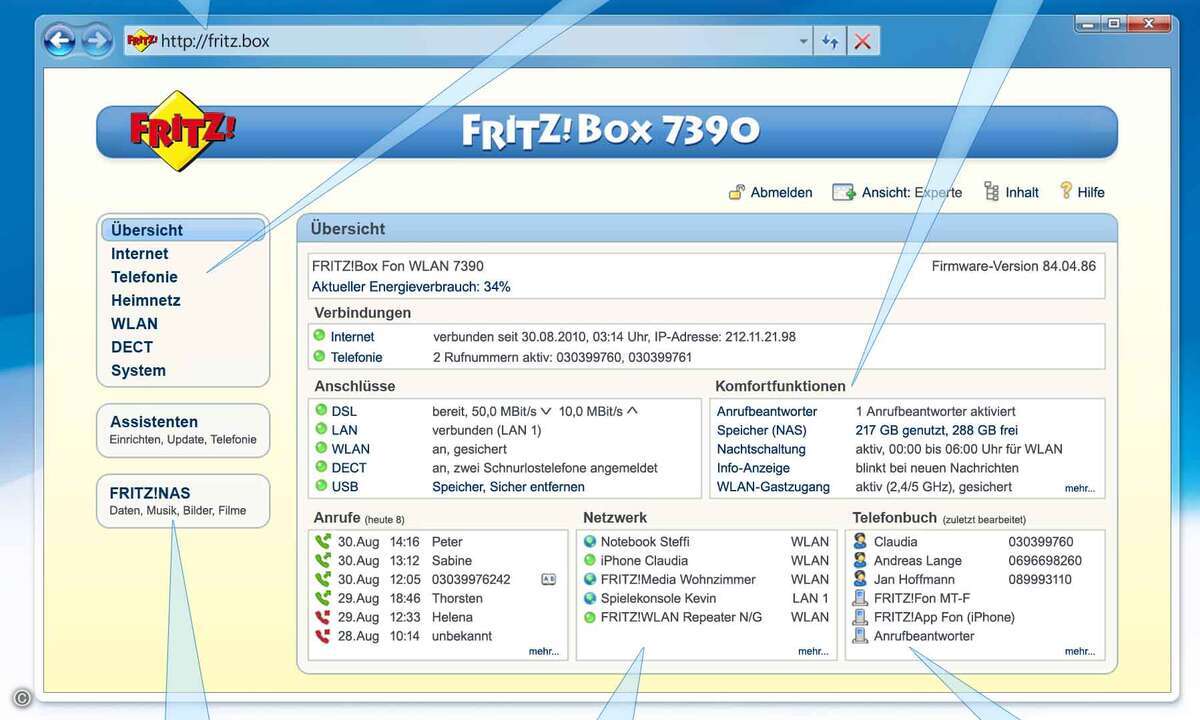Click mehr... in the Anrufe box
The height and width of the screenshot is (720, 1200).
pos(544,651)
